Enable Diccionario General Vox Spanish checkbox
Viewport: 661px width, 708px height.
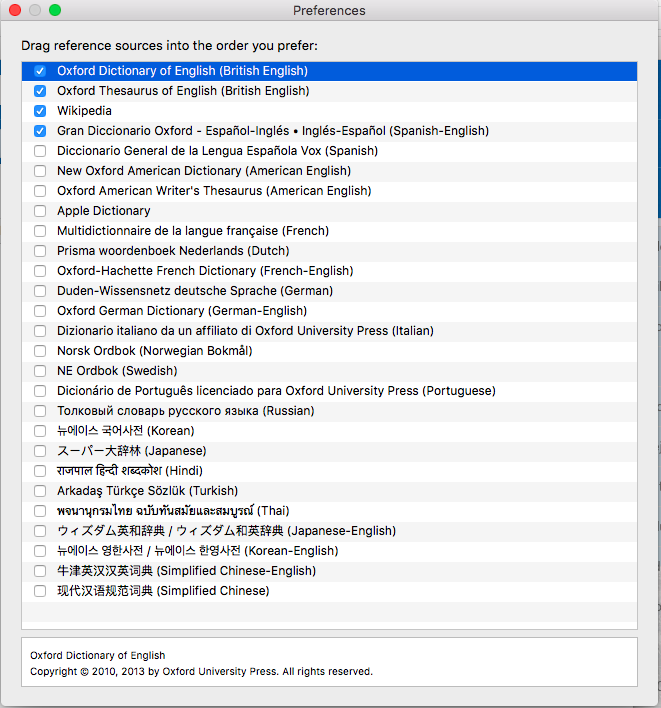(x=40, y=151)
